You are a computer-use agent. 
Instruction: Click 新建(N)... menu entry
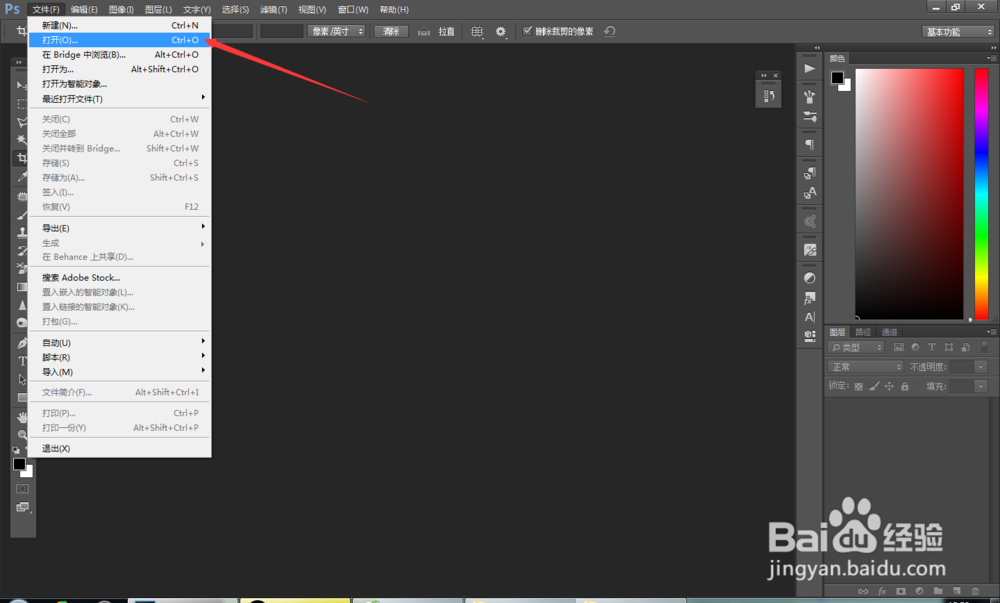coord(120,25)
